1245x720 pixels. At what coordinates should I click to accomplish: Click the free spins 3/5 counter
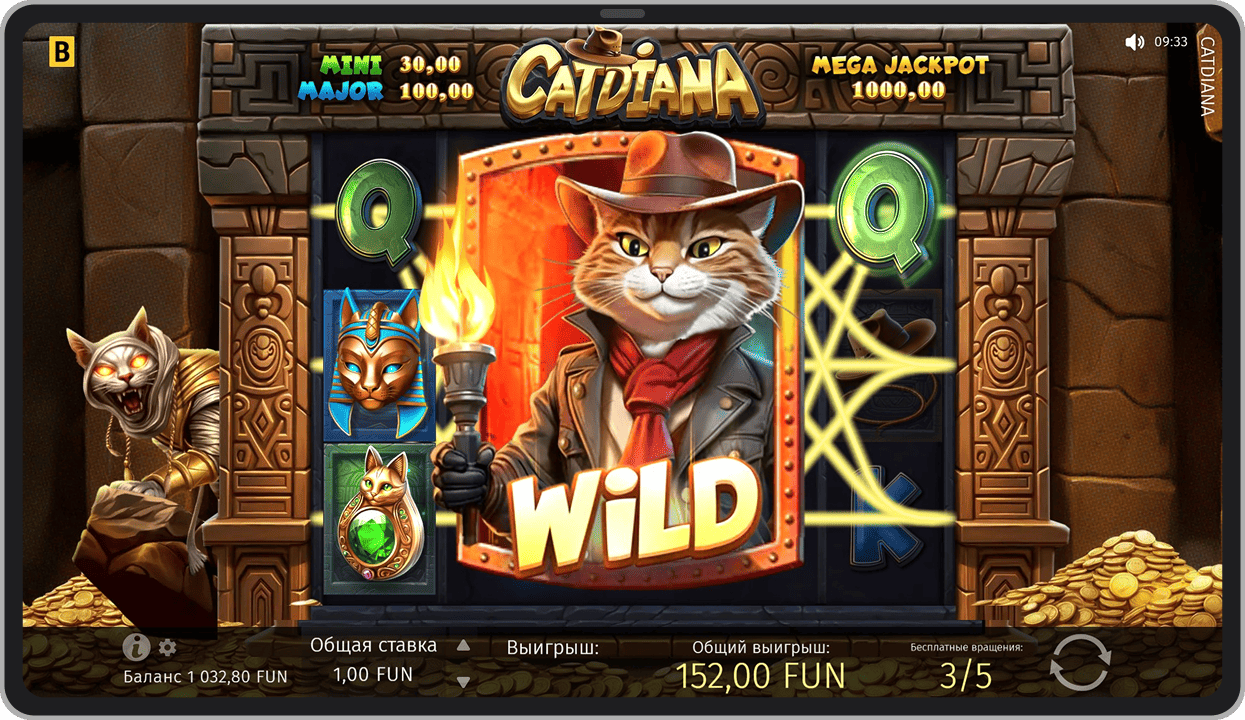(x=966, y=677)
